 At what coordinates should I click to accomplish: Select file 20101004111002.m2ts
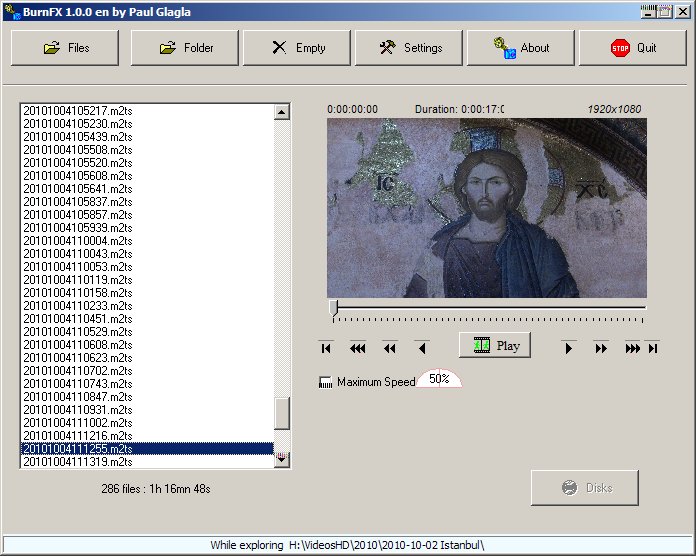click(x=147, y=422)
